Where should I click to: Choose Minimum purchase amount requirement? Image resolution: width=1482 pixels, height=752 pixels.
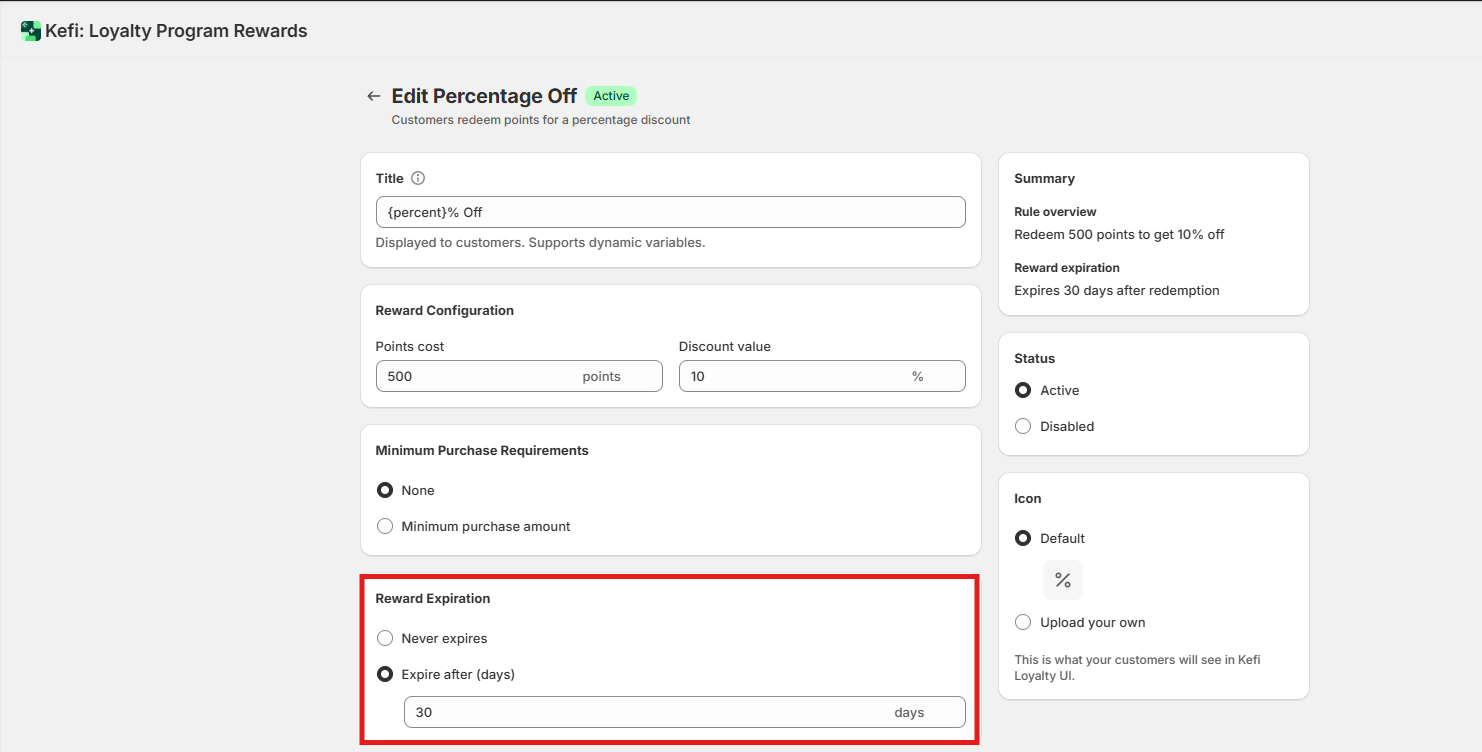385,526
